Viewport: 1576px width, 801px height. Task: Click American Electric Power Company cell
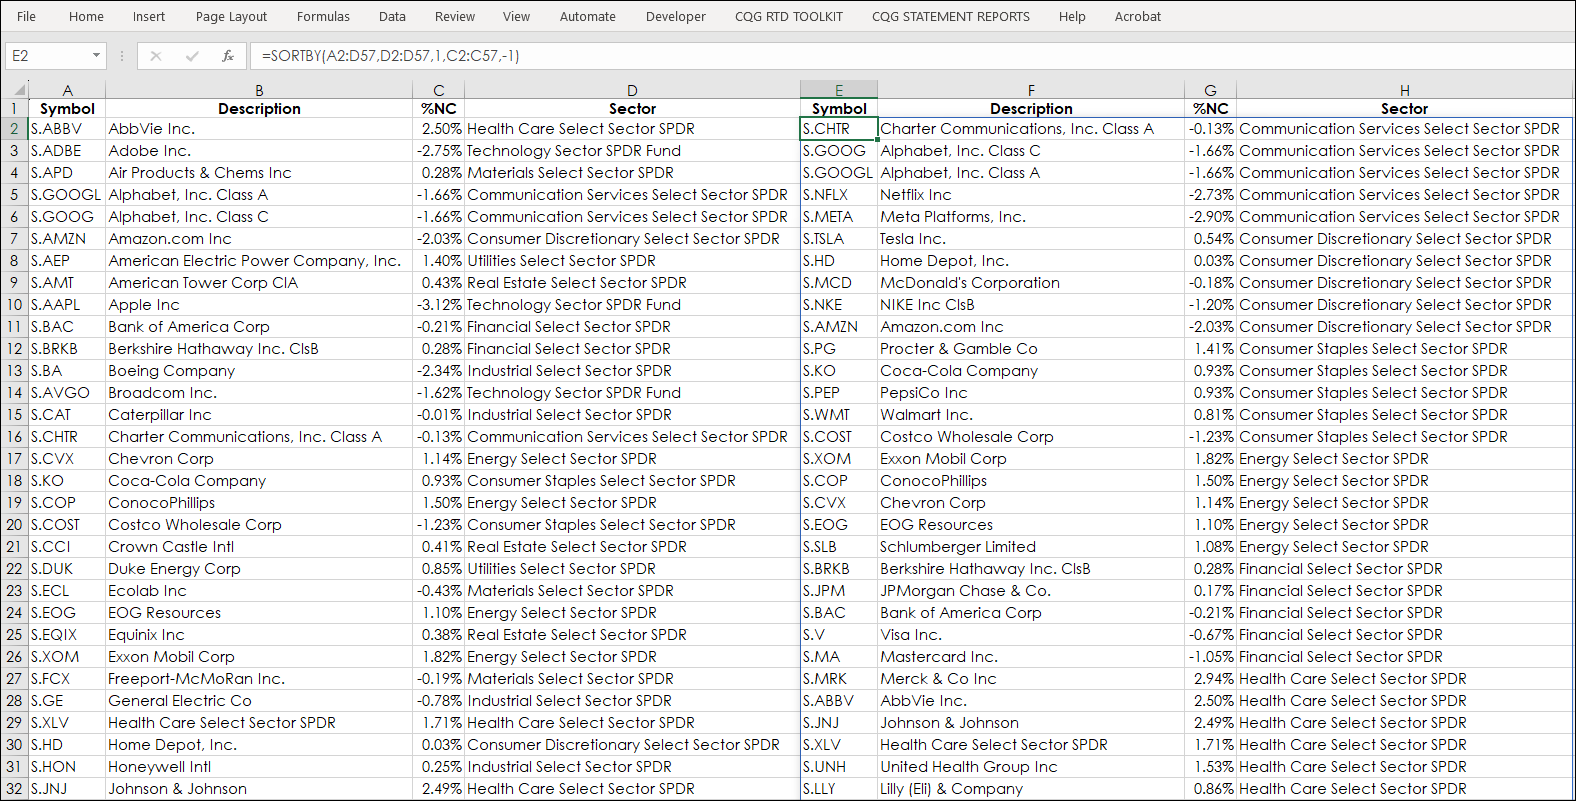(x=259, y=261)
